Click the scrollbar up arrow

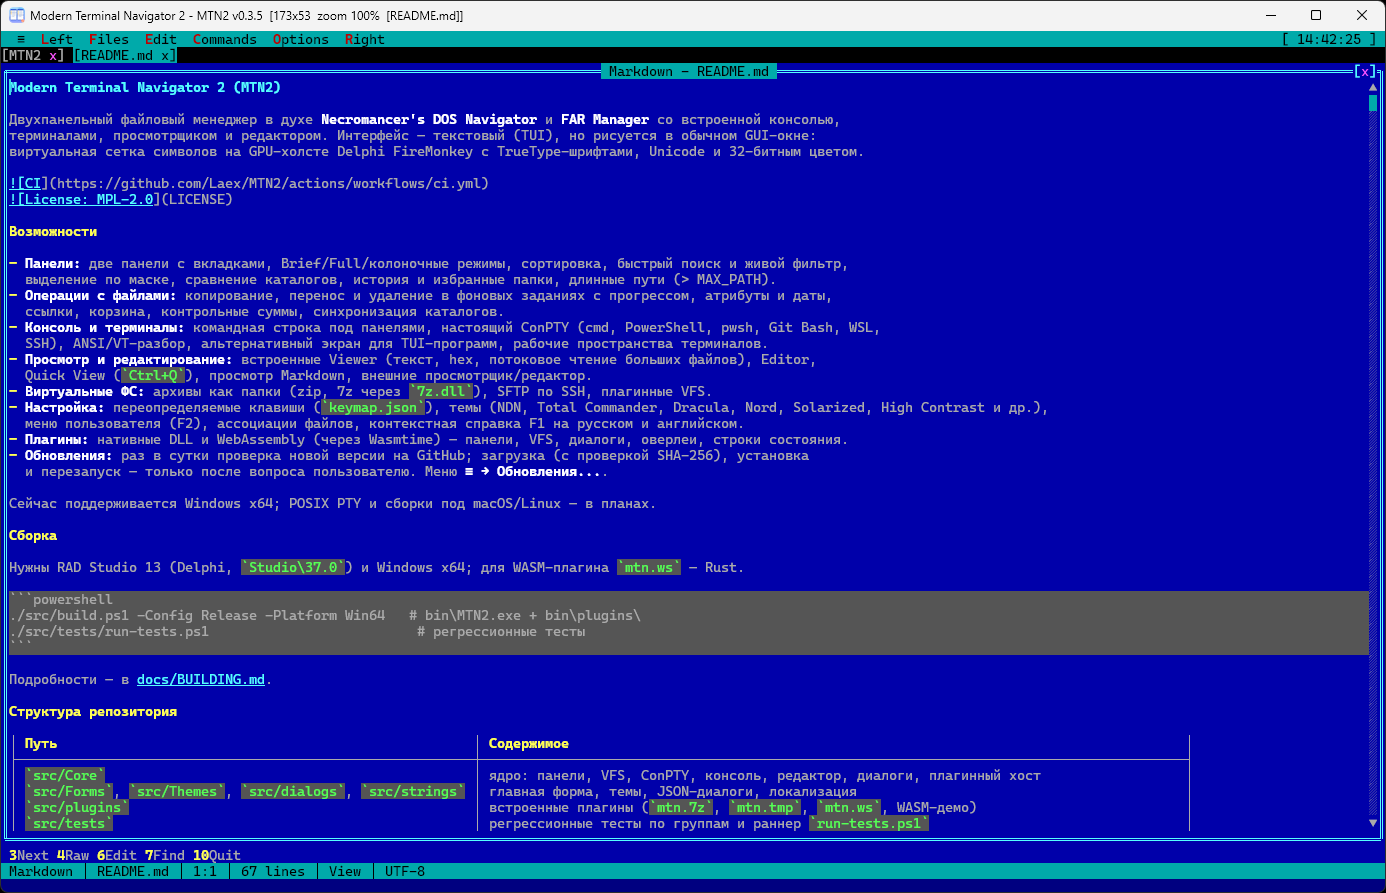click(1373, 87)
